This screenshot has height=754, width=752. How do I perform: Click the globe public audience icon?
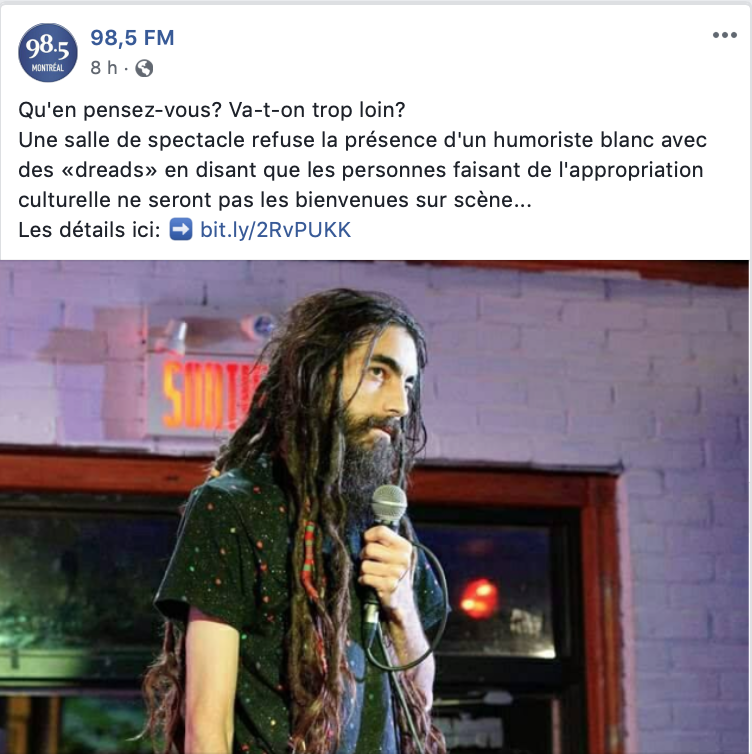pos(144,68)
